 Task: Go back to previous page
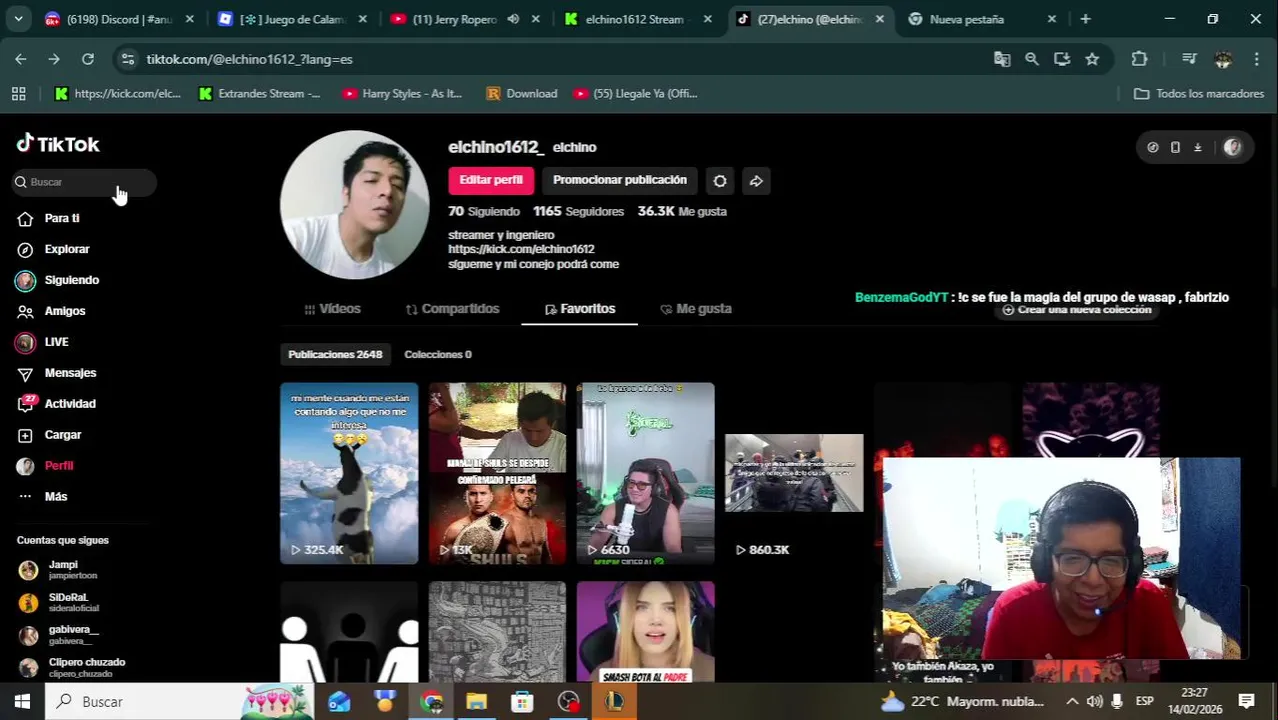[x=21, y=59]
